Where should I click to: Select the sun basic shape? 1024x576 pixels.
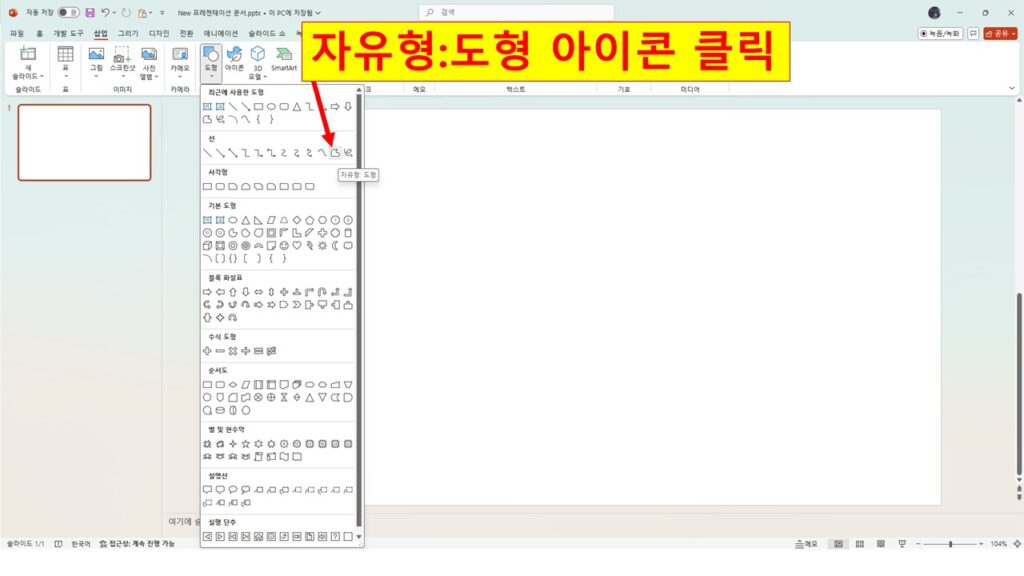pos(322,246)
